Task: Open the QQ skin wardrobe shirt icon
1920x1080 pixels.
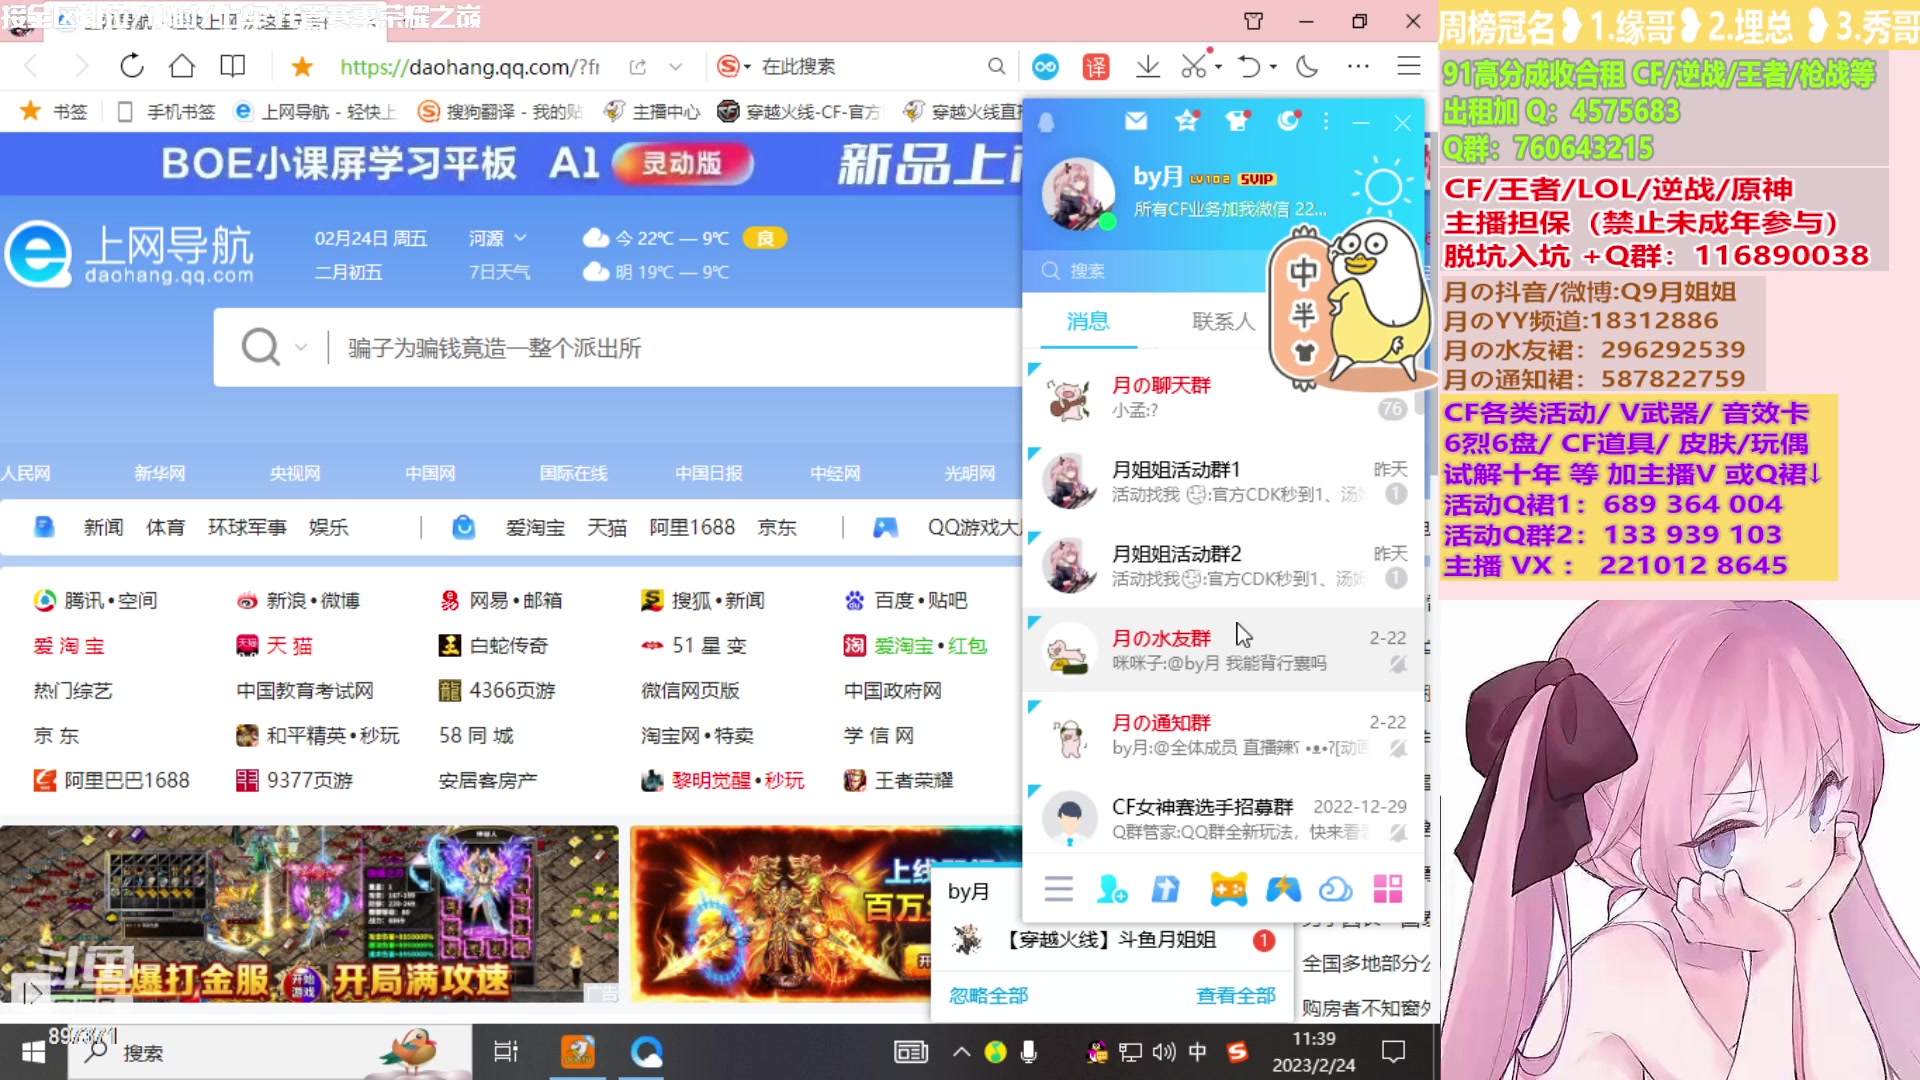Action: pos(1238,121)
